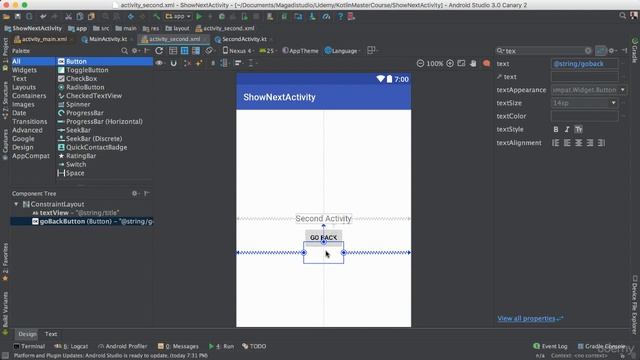This screenshot has height=360, width=640.
Task: Select ToggleButton in the palette
Action: (x=87, y=70)
